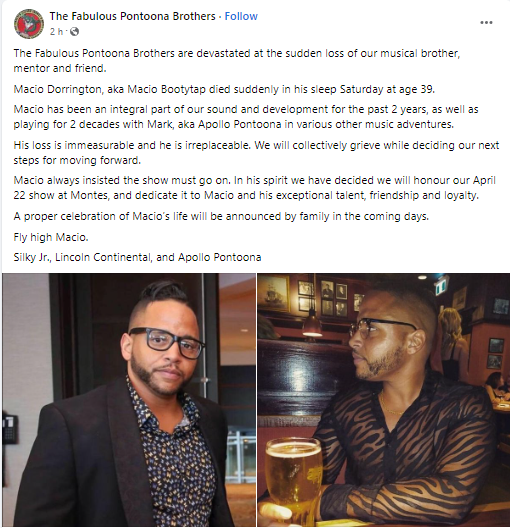Open The Fabulous Pontoona Brothers page name

[x=133, y=16]
